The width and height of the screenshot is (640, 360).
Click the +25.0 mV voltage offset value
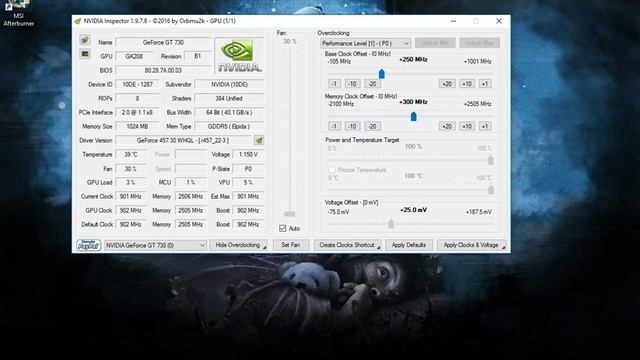pyautogui.click(x=413, y=210)
